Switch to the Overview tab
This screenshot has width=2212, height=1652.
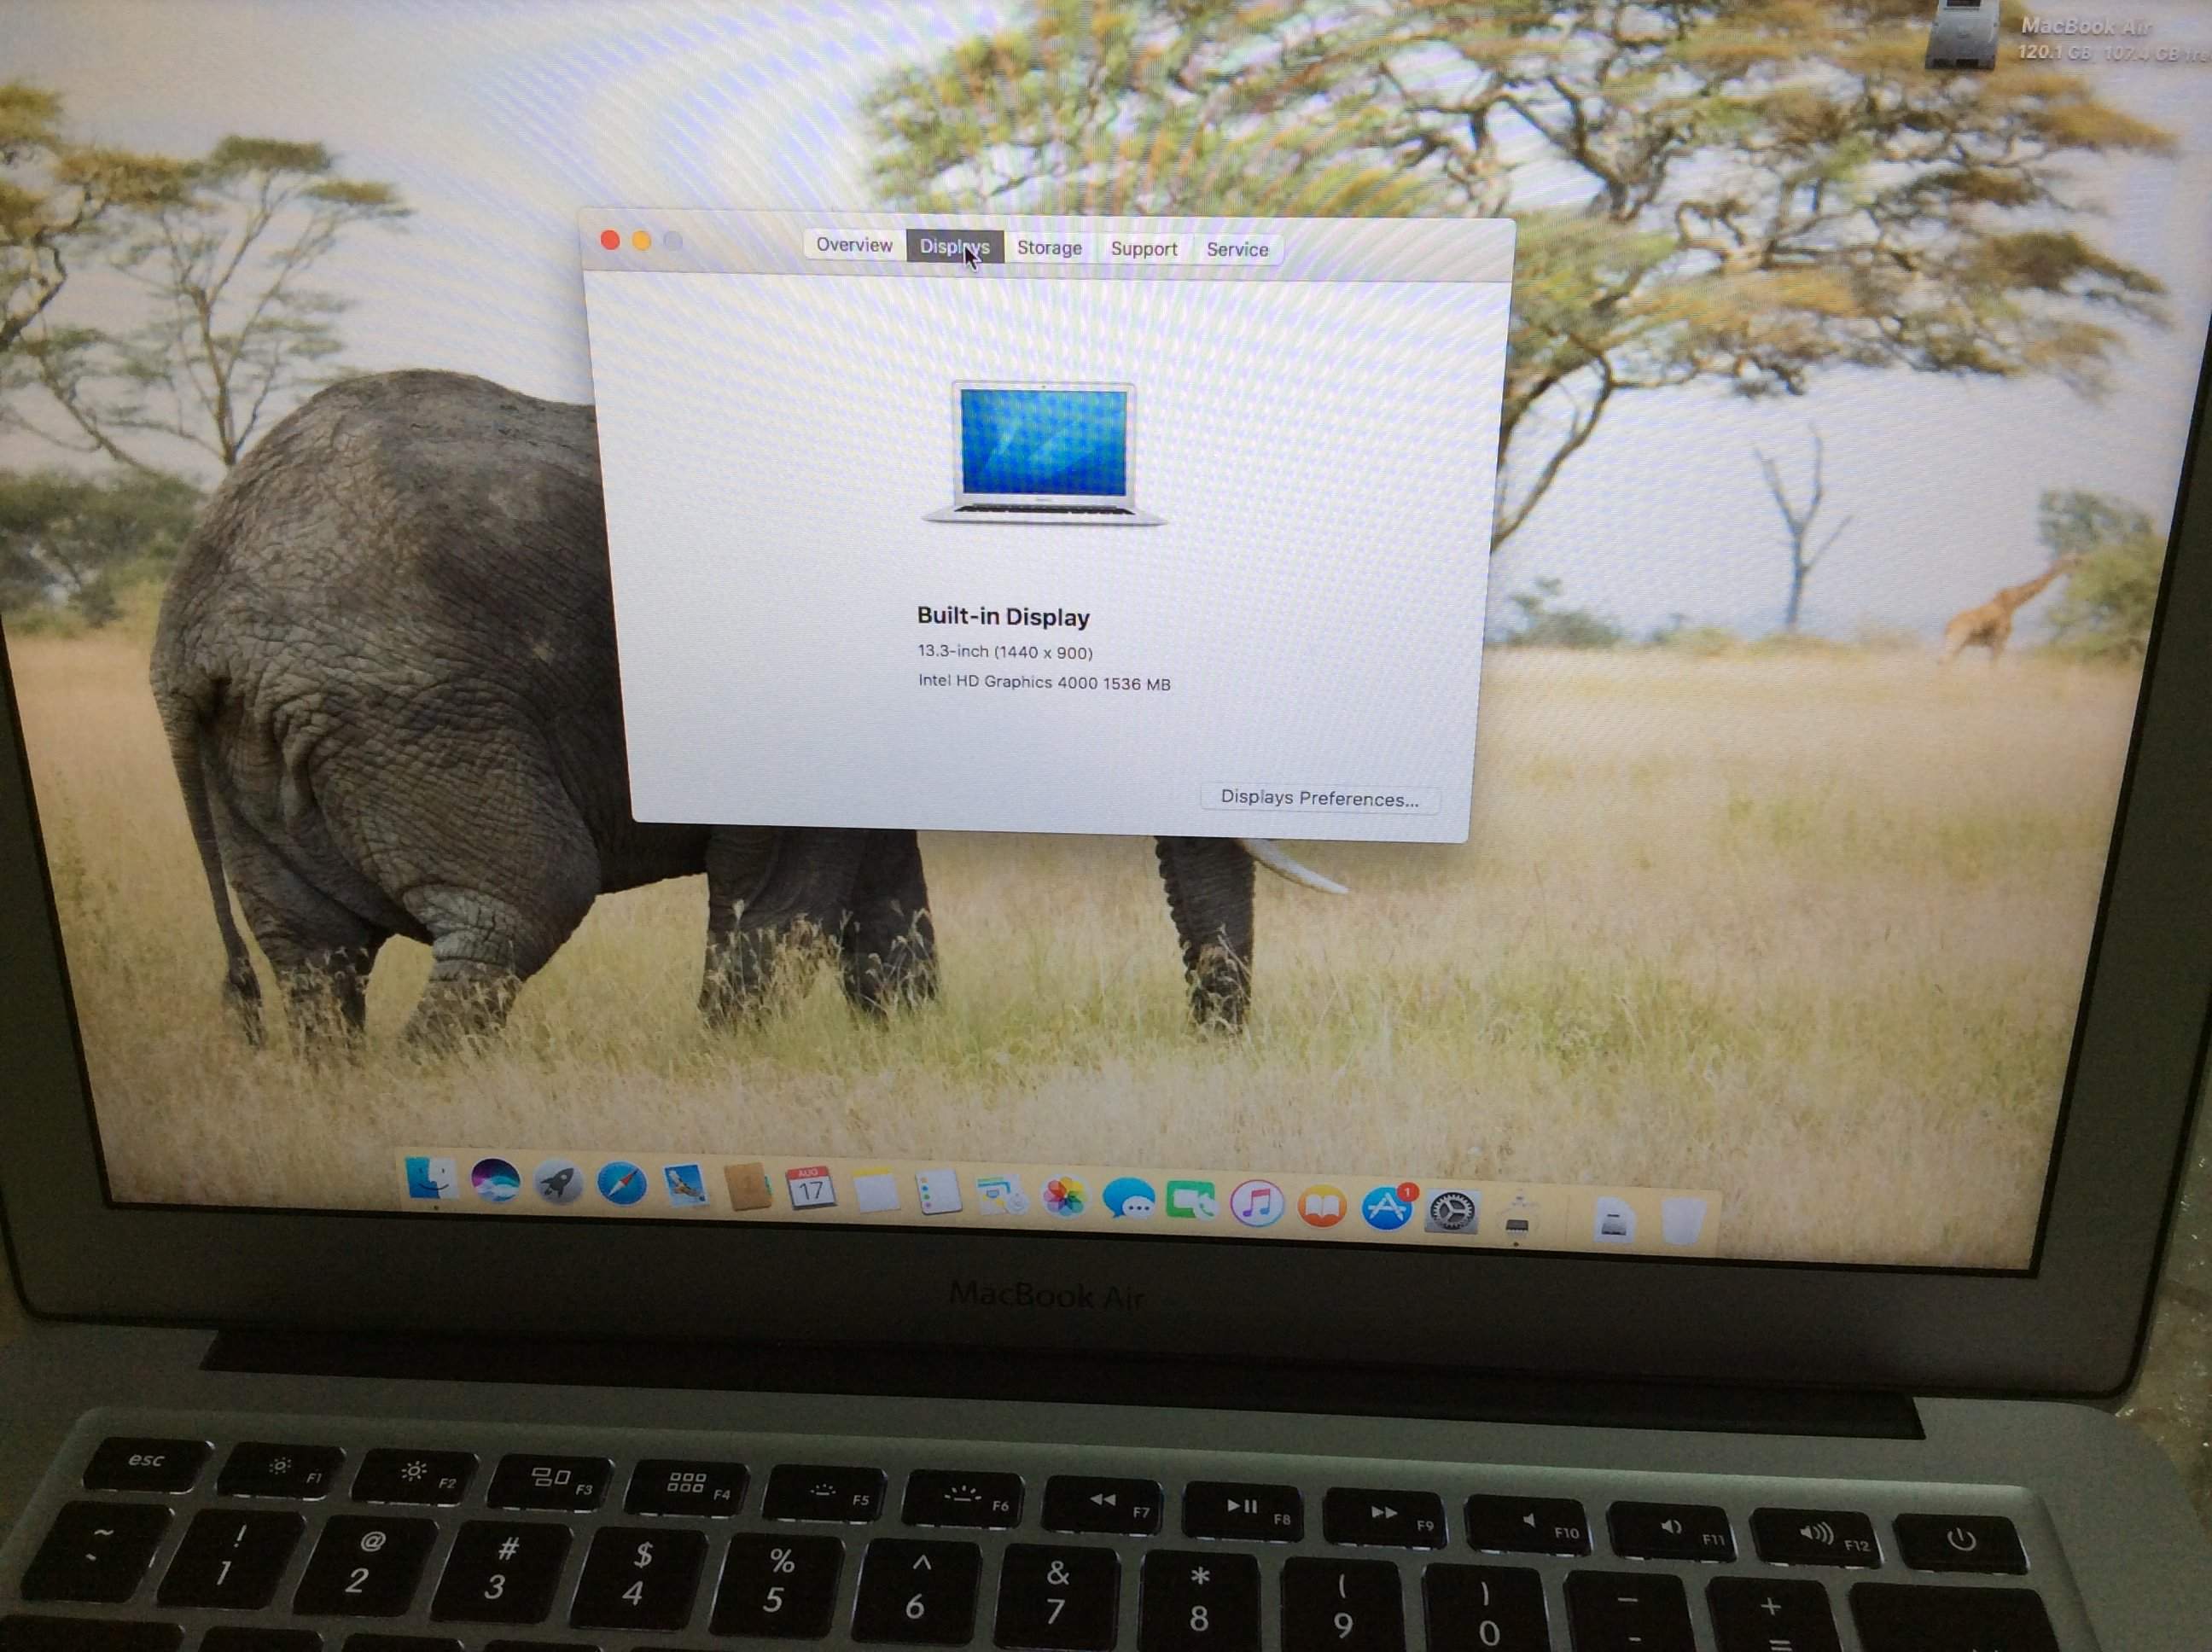click(x=854, y=245)
